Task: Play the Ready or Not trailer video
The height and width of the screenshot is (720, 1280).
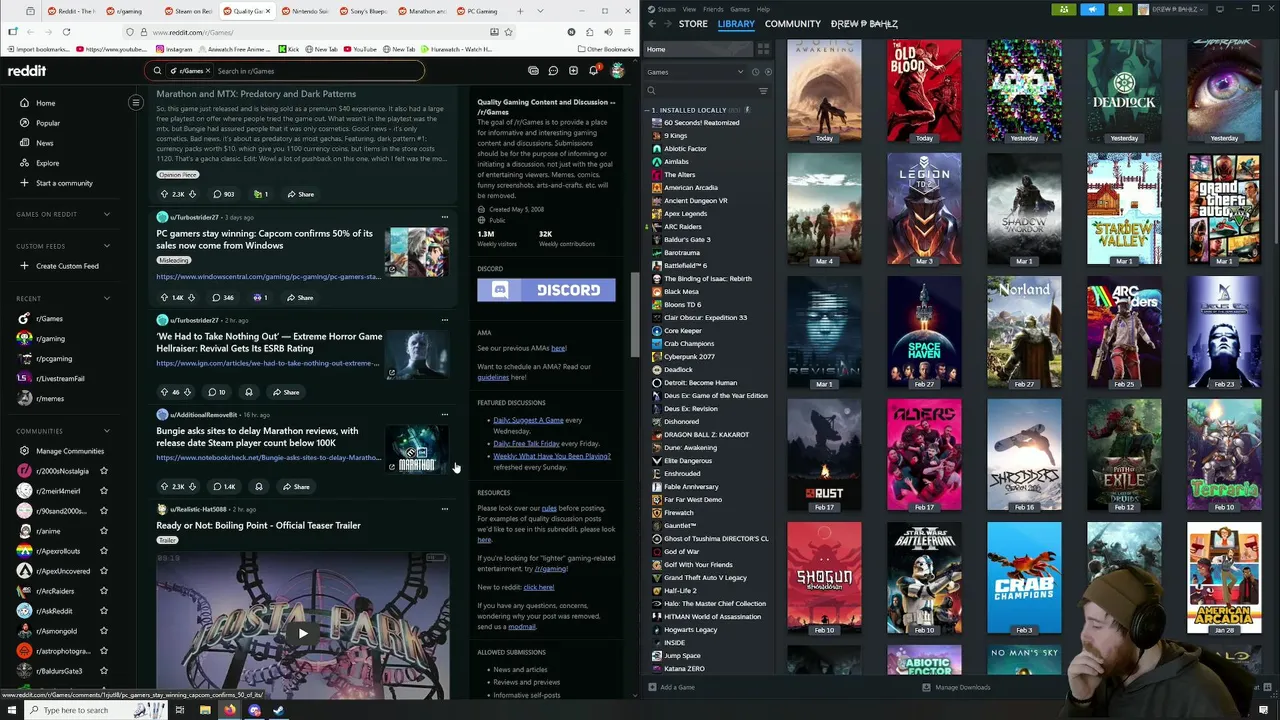Action: [x=302, y=633]
